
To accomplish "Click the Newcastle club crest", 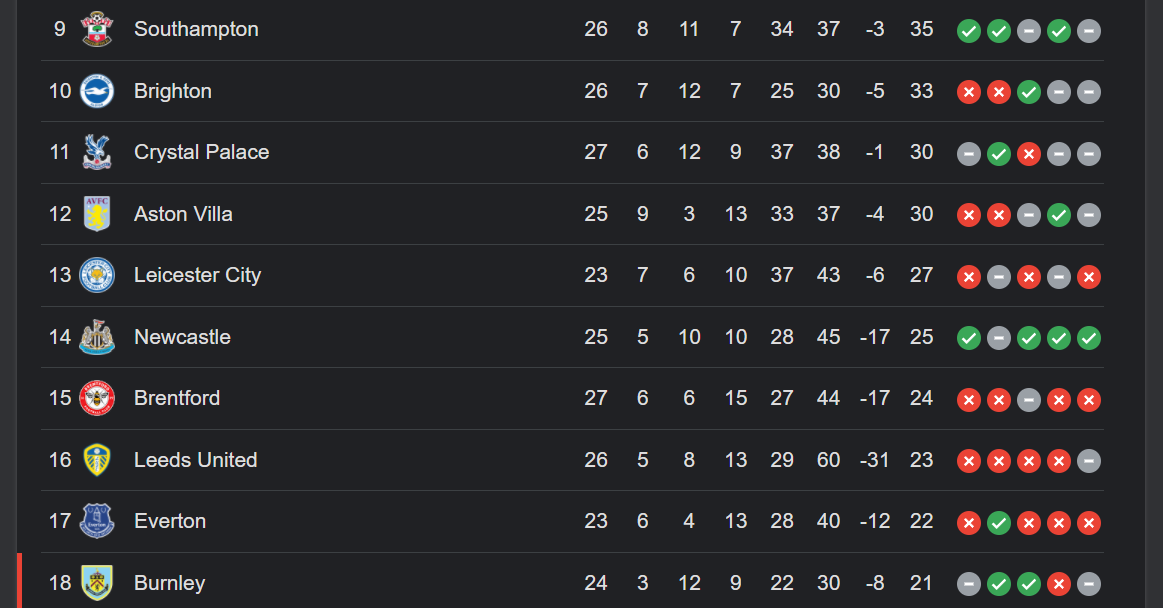I will point(96,337).
